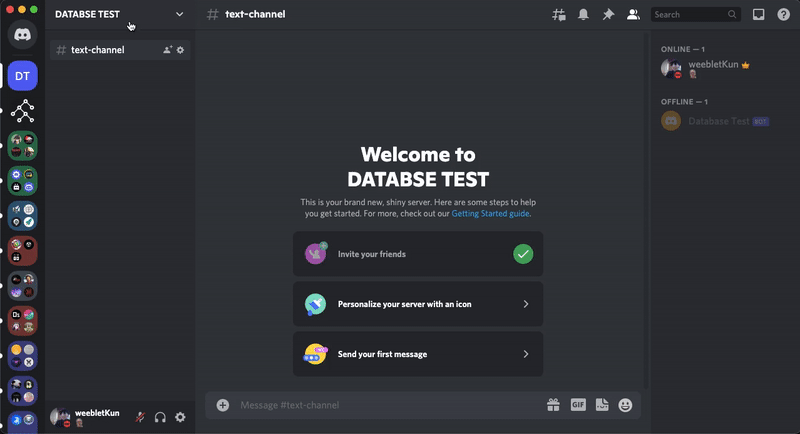Expand chevron on Send first message card
This screenshot has width=800, height=434.
tap(526, 354)
